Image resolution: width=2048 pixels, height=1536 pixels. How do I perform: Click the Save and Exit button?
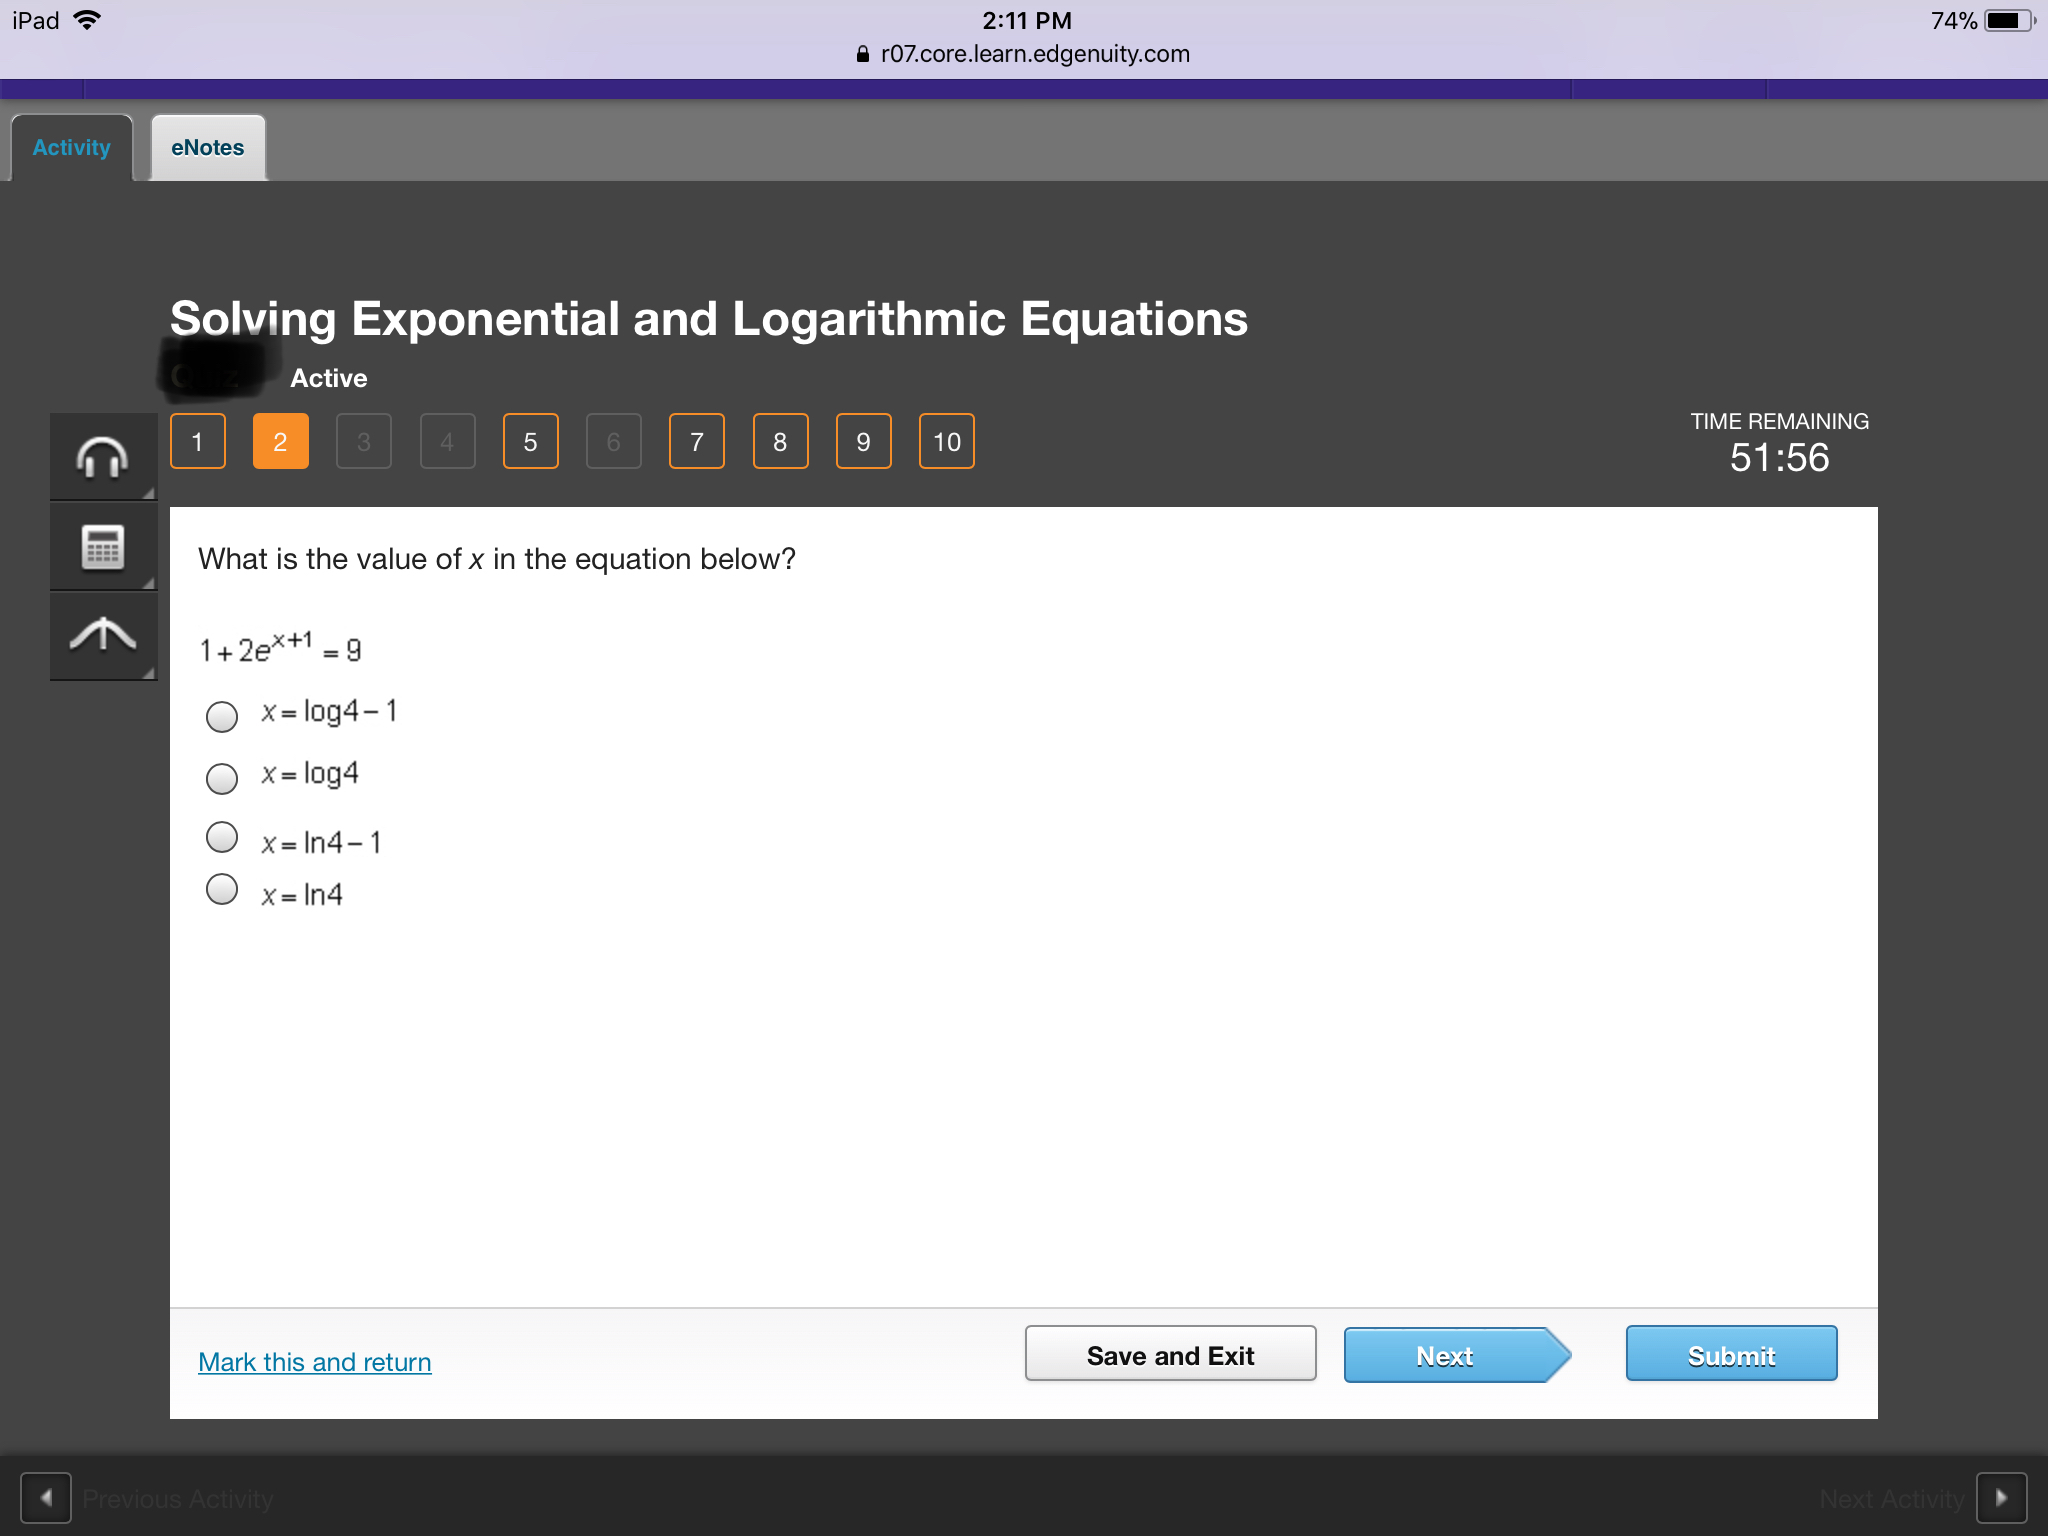coord(1170,1355)
